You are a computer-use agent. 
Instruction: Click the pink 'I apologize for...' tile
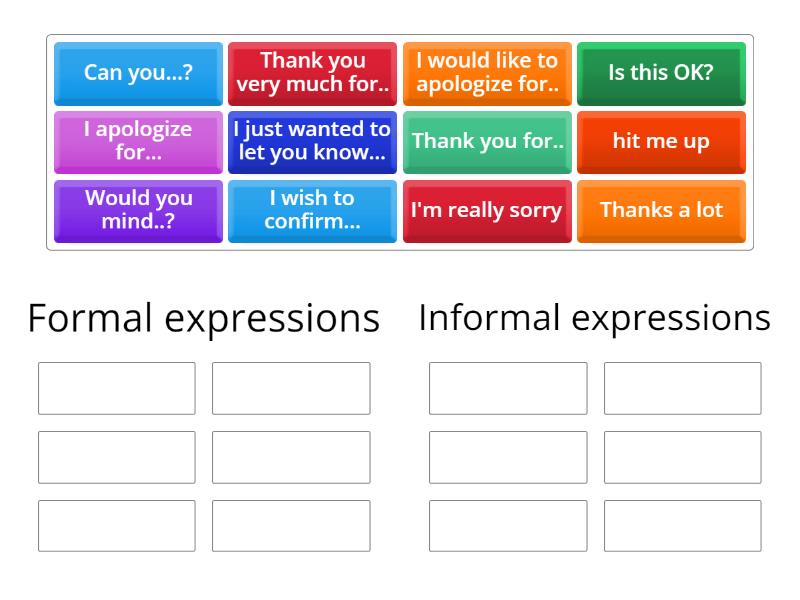(138, 142)
